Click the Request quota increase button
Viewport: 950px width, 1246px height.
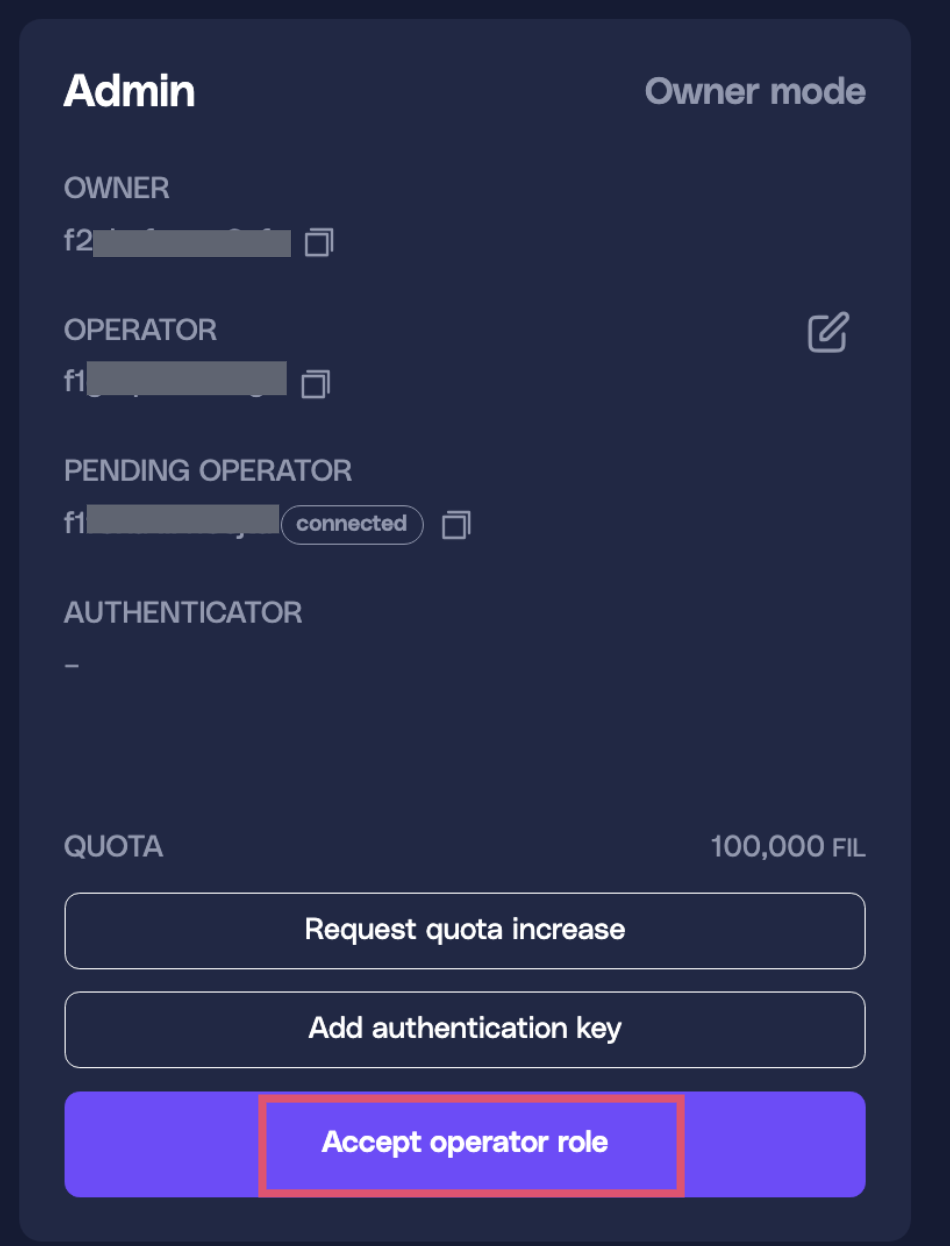[x=465, y=930]
